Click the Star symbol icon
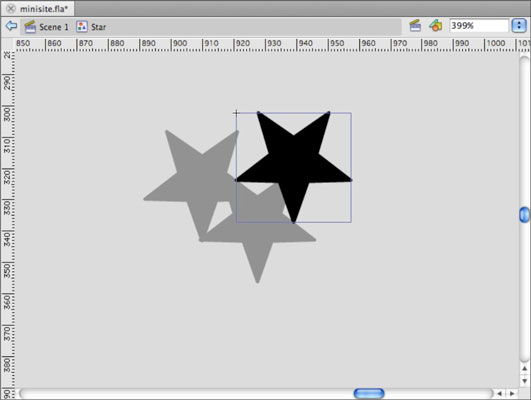This screenshot has width=531, height=400. point(82,27)
